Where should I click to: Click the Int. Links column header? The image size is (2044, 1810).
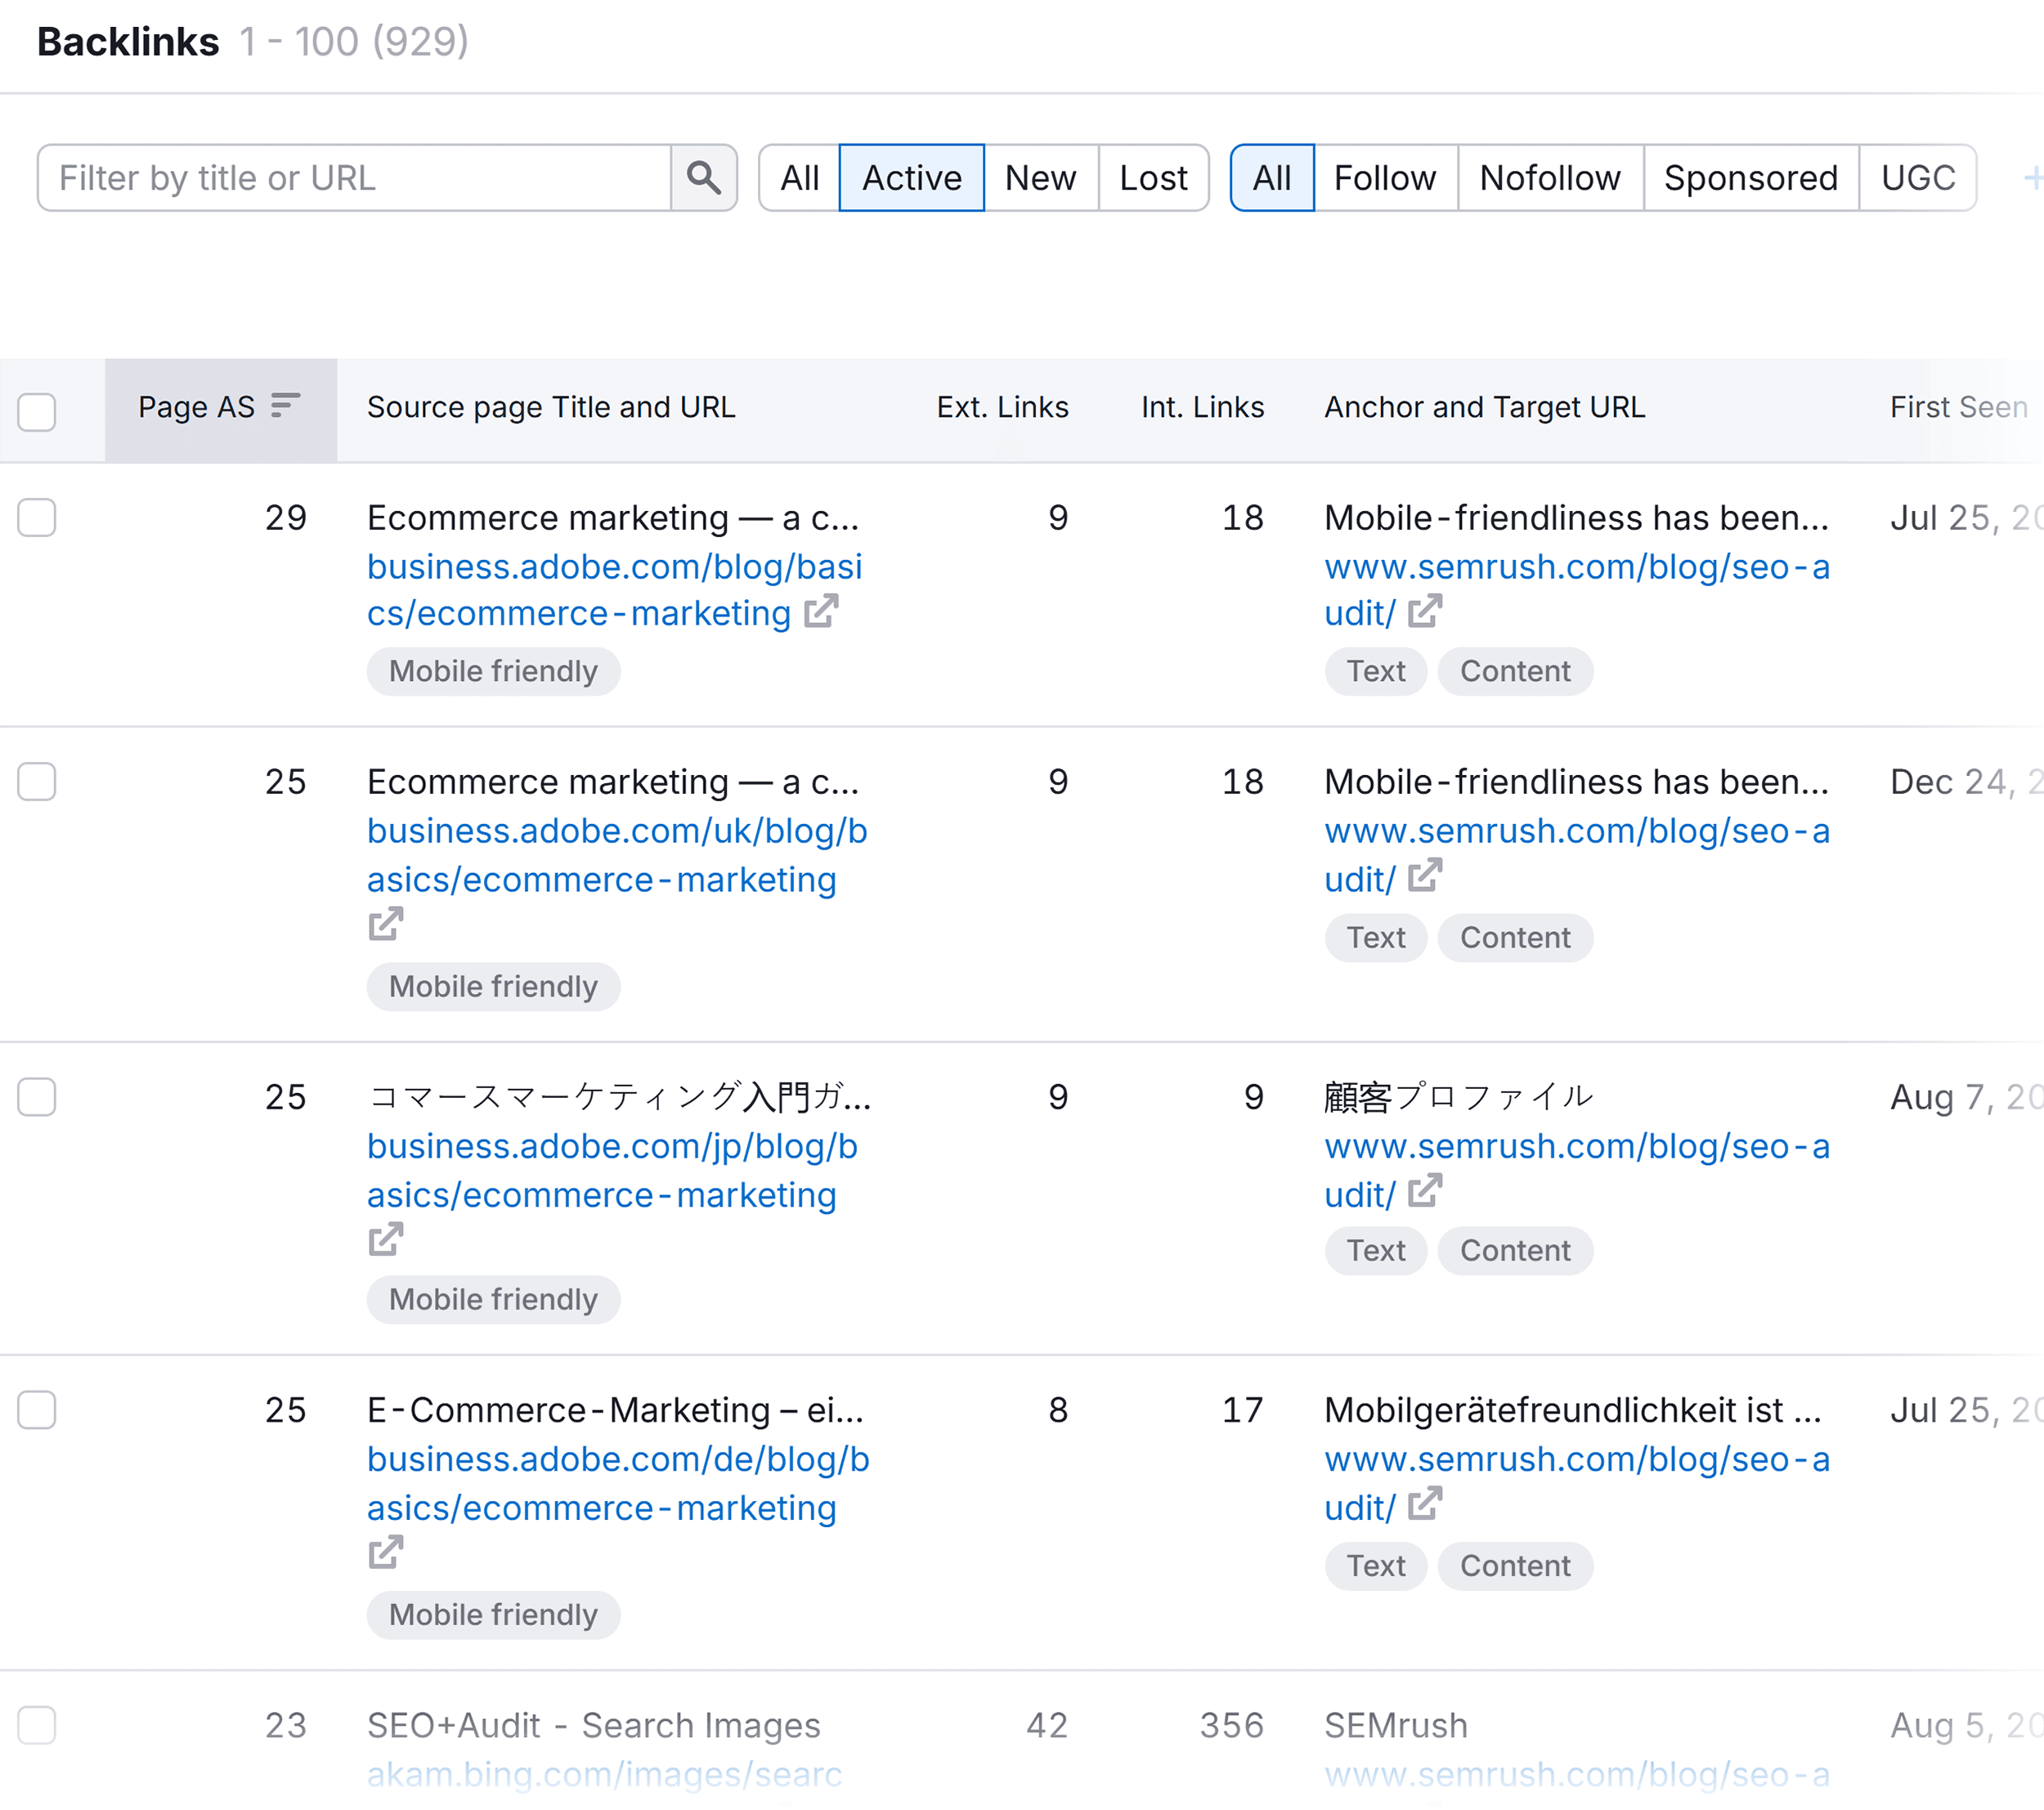(1202, 407)
